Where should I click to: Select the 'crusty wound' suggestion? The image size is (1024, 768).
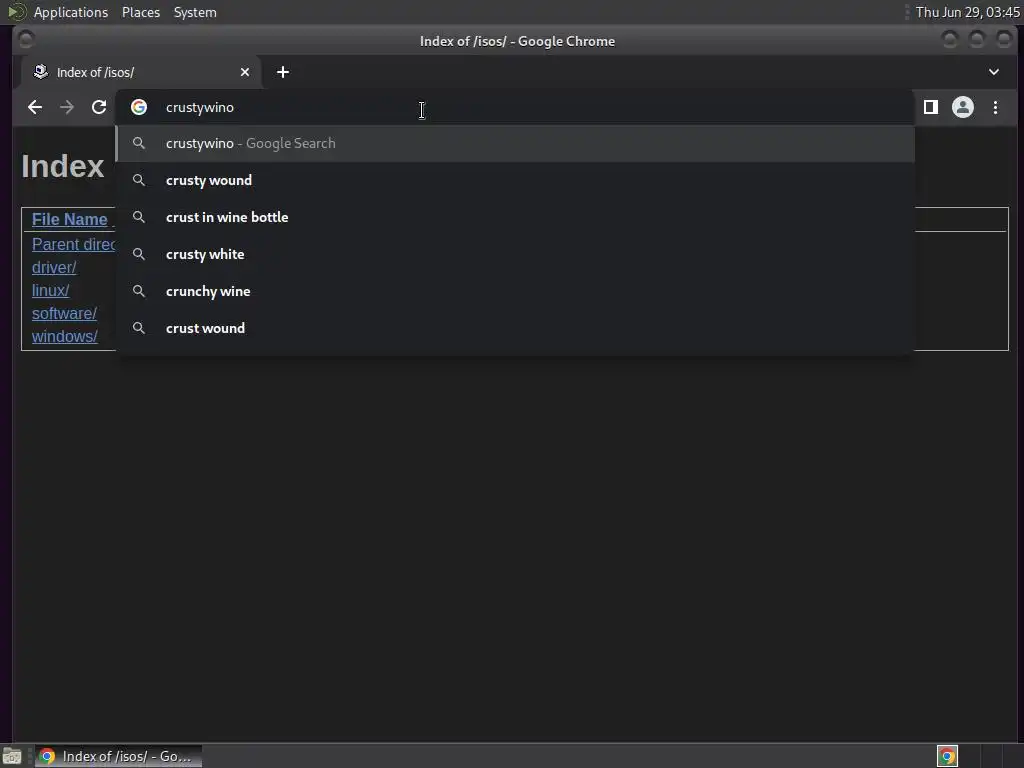pyautogui.click(x=515, y=180)
